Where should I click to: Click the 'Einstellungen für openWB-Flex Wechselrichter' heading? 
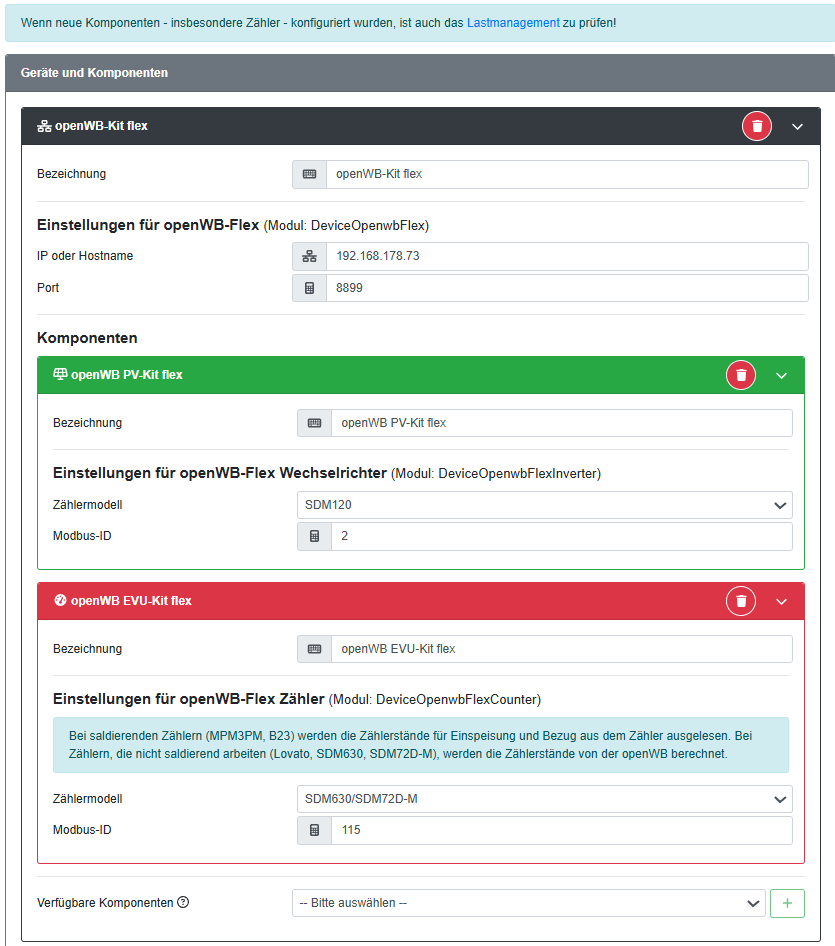pos(220,473)
